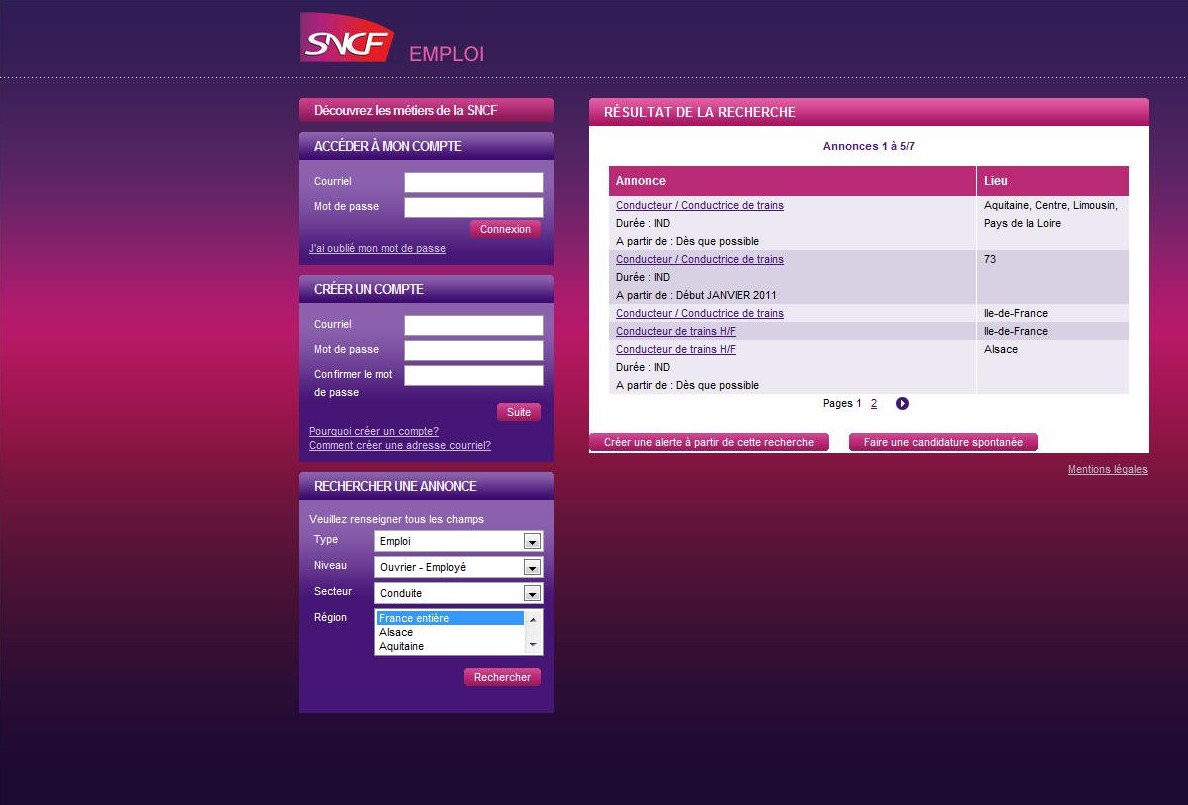Click the SNCF logo
Screen dimensions: 1188x805
click(347, 37)
